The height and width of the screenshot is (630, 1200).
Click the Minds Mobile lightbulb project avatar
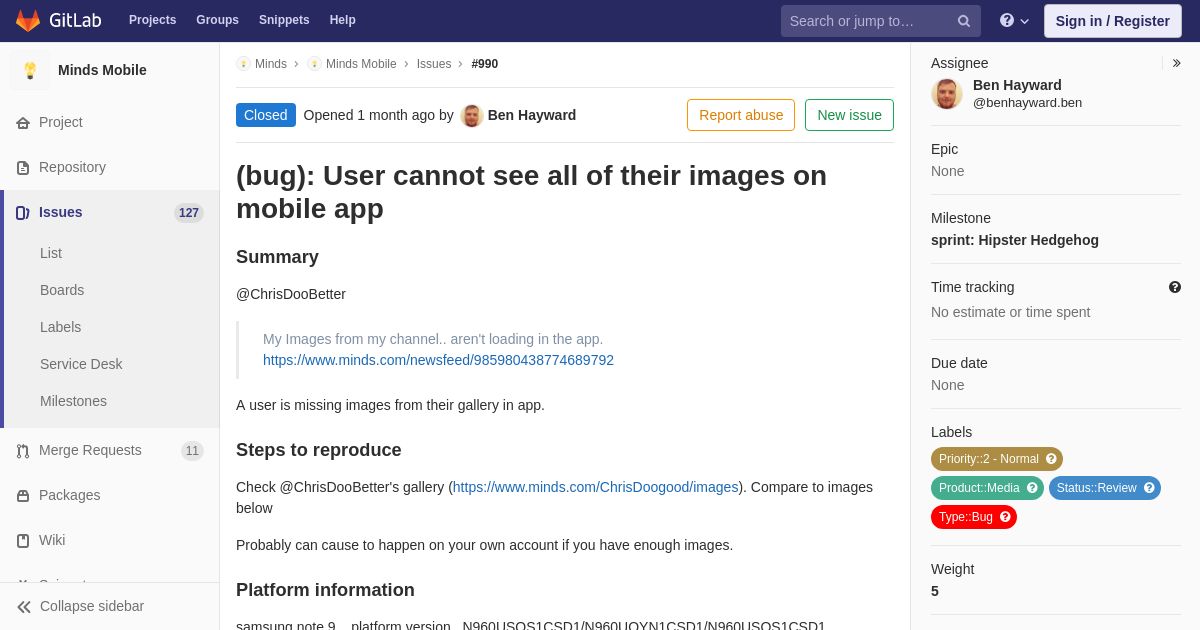[x=30, y=70]
